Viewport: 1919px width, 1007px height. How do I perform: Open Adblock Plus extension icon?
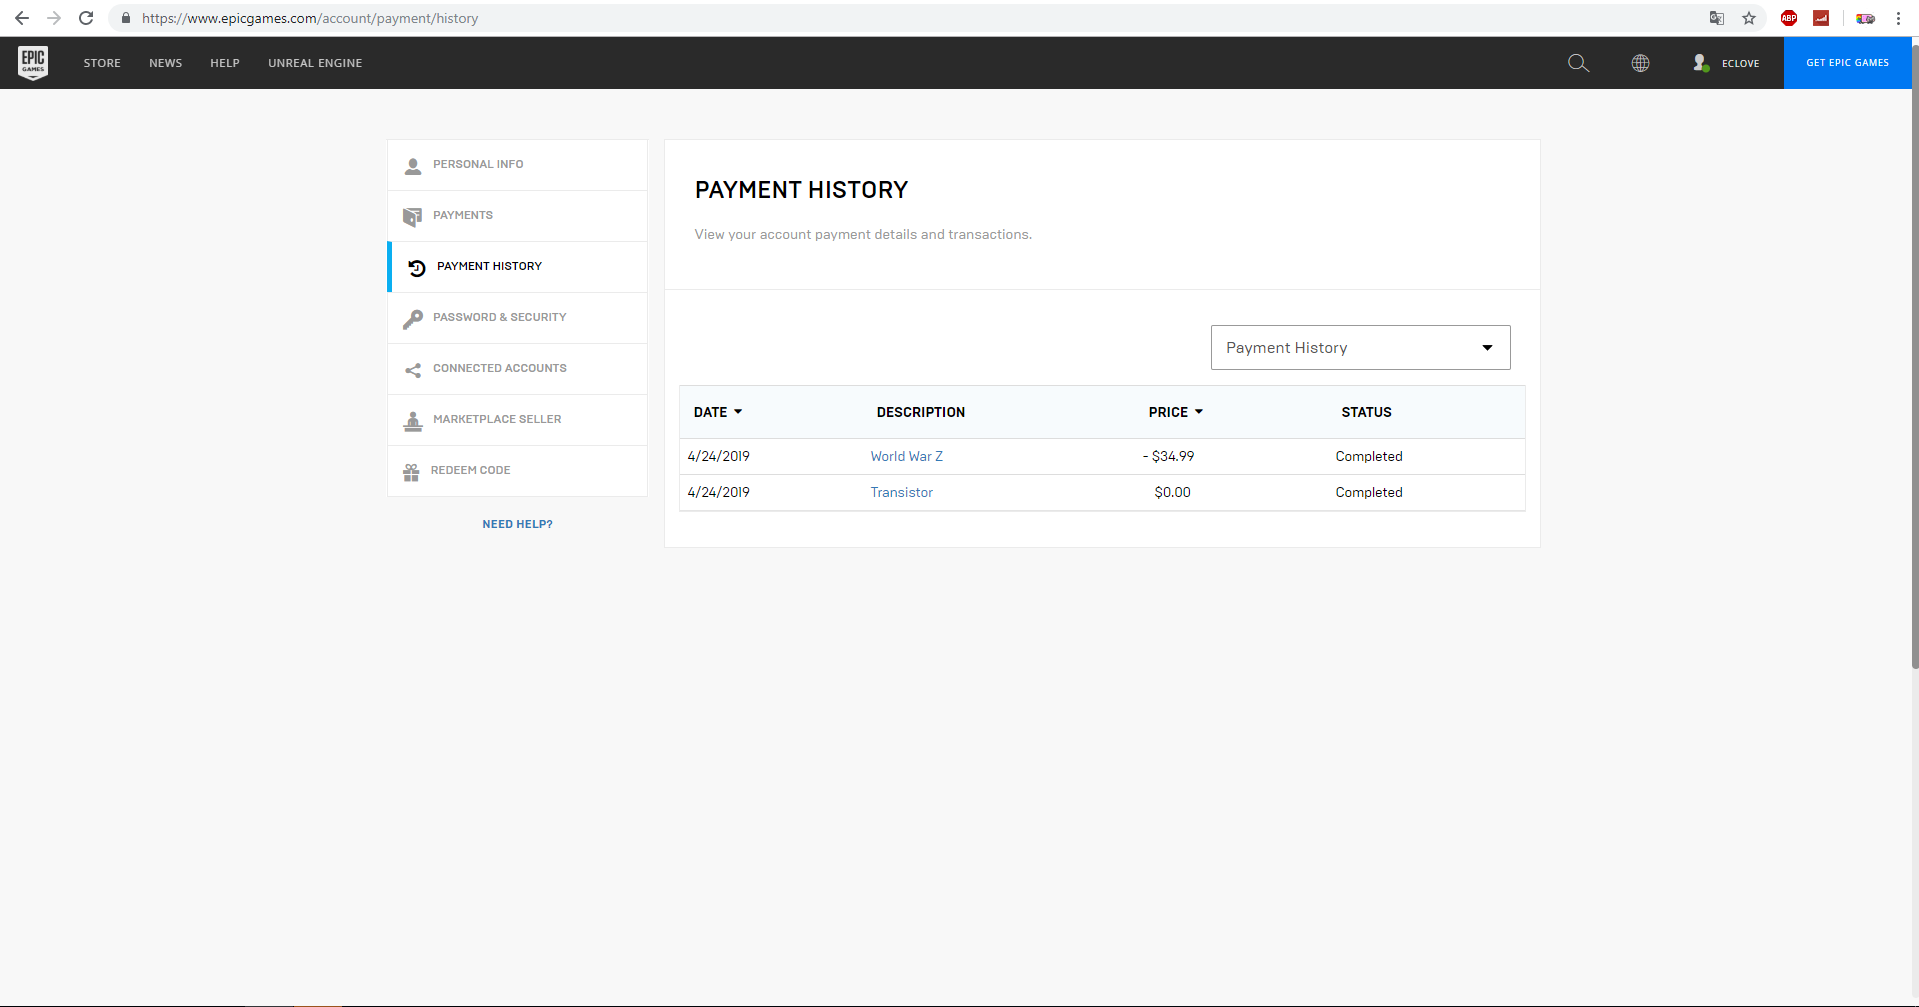point(1789,18)
